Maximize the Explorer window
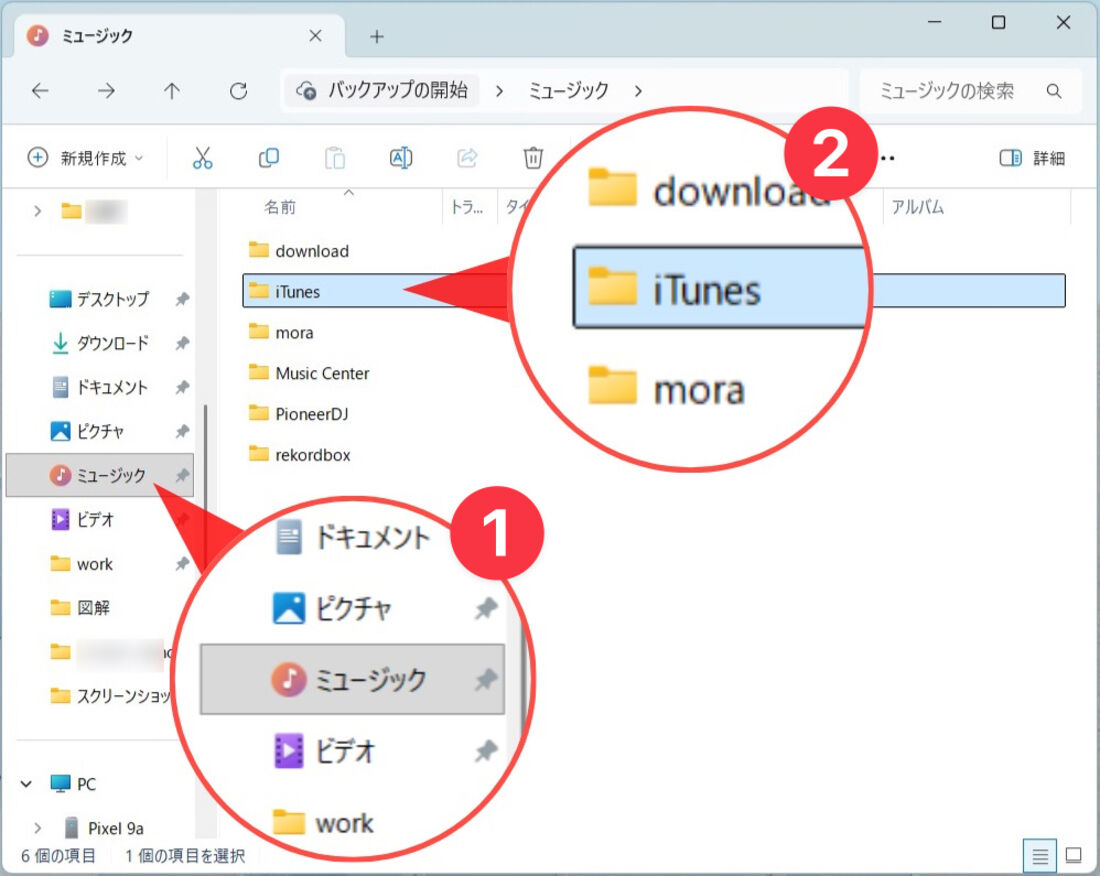 998,22
